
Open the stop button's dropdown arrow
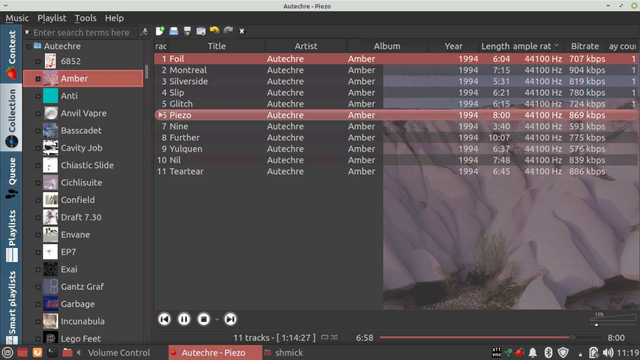click(x=217, y=319)
